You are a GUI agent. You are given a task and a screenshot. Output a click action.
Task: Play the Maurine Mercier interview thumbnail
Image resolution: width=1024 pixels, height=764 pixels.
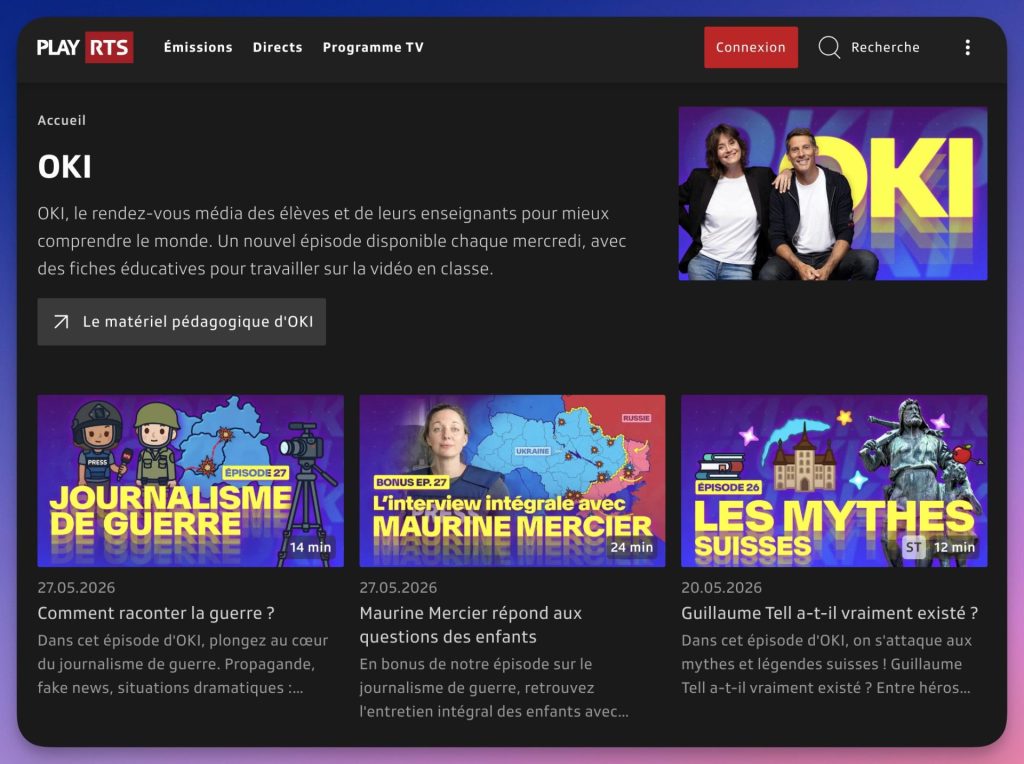pyautogui.click(x=513, y=481)
